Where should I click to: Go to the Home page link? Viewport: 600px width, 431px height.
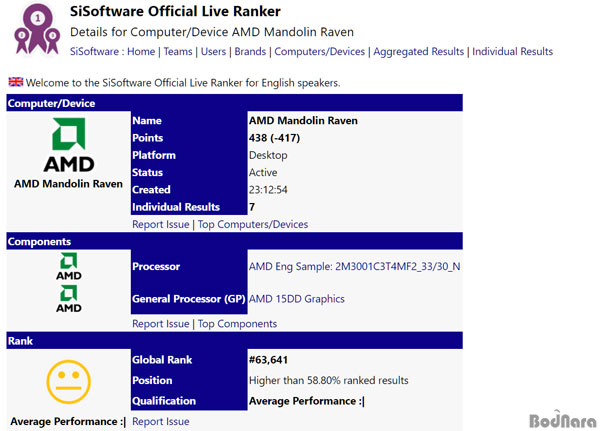click(x=141, y=51)
